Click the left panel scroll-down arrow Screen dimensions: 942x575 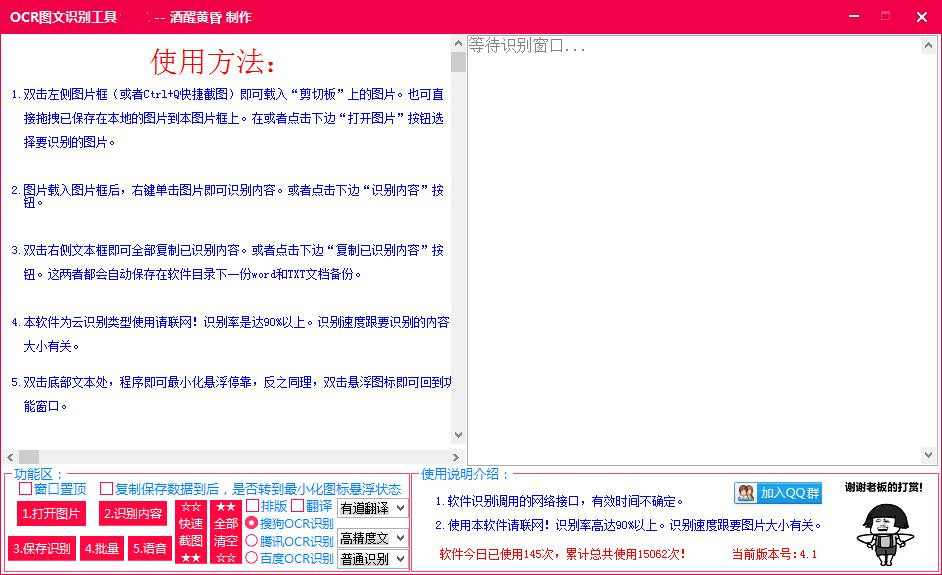[x=458, y=434]
